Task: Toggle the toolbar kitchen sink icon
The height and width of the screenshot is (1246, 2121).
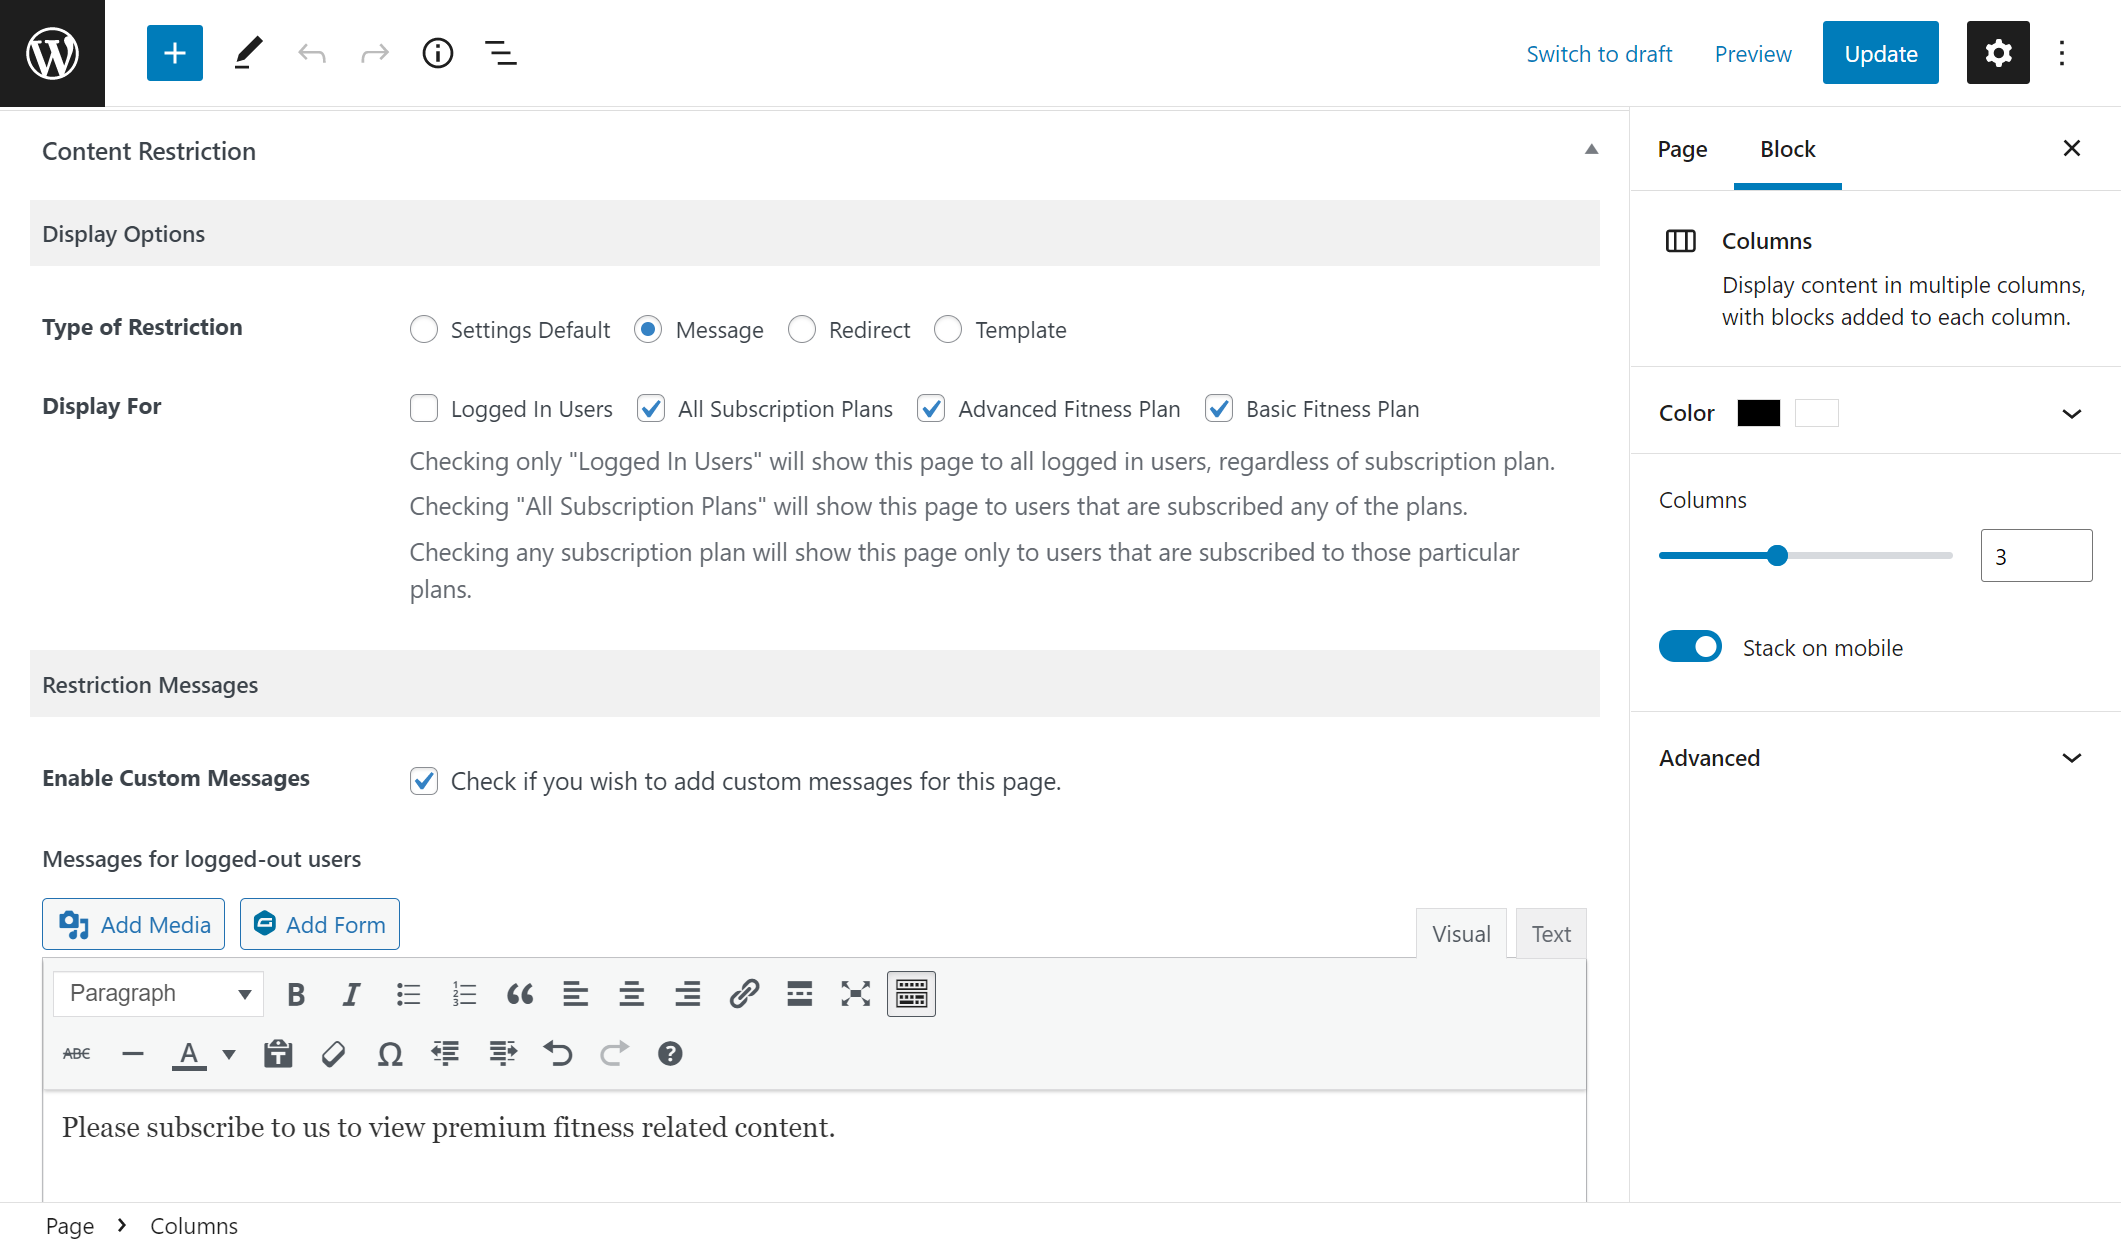Action: click(x=911, y=994)
